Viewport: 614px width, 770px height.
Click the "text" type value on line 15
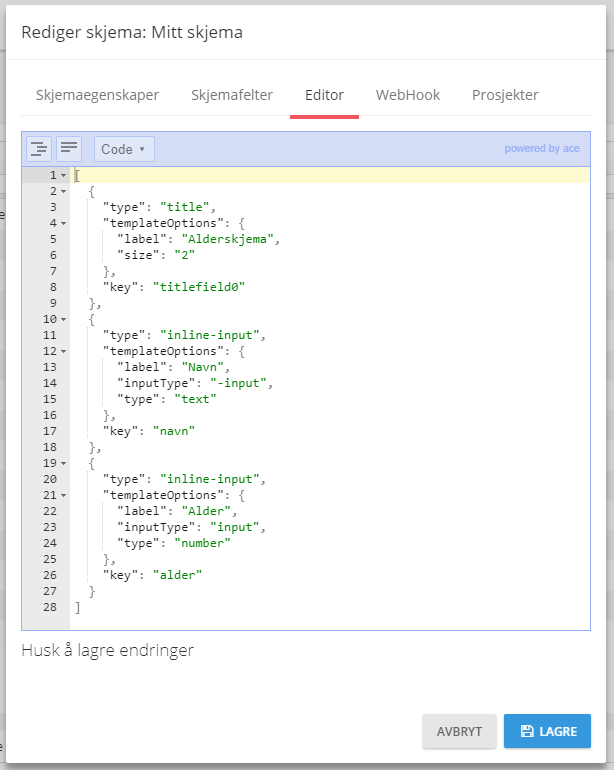[x=195, y=399]
